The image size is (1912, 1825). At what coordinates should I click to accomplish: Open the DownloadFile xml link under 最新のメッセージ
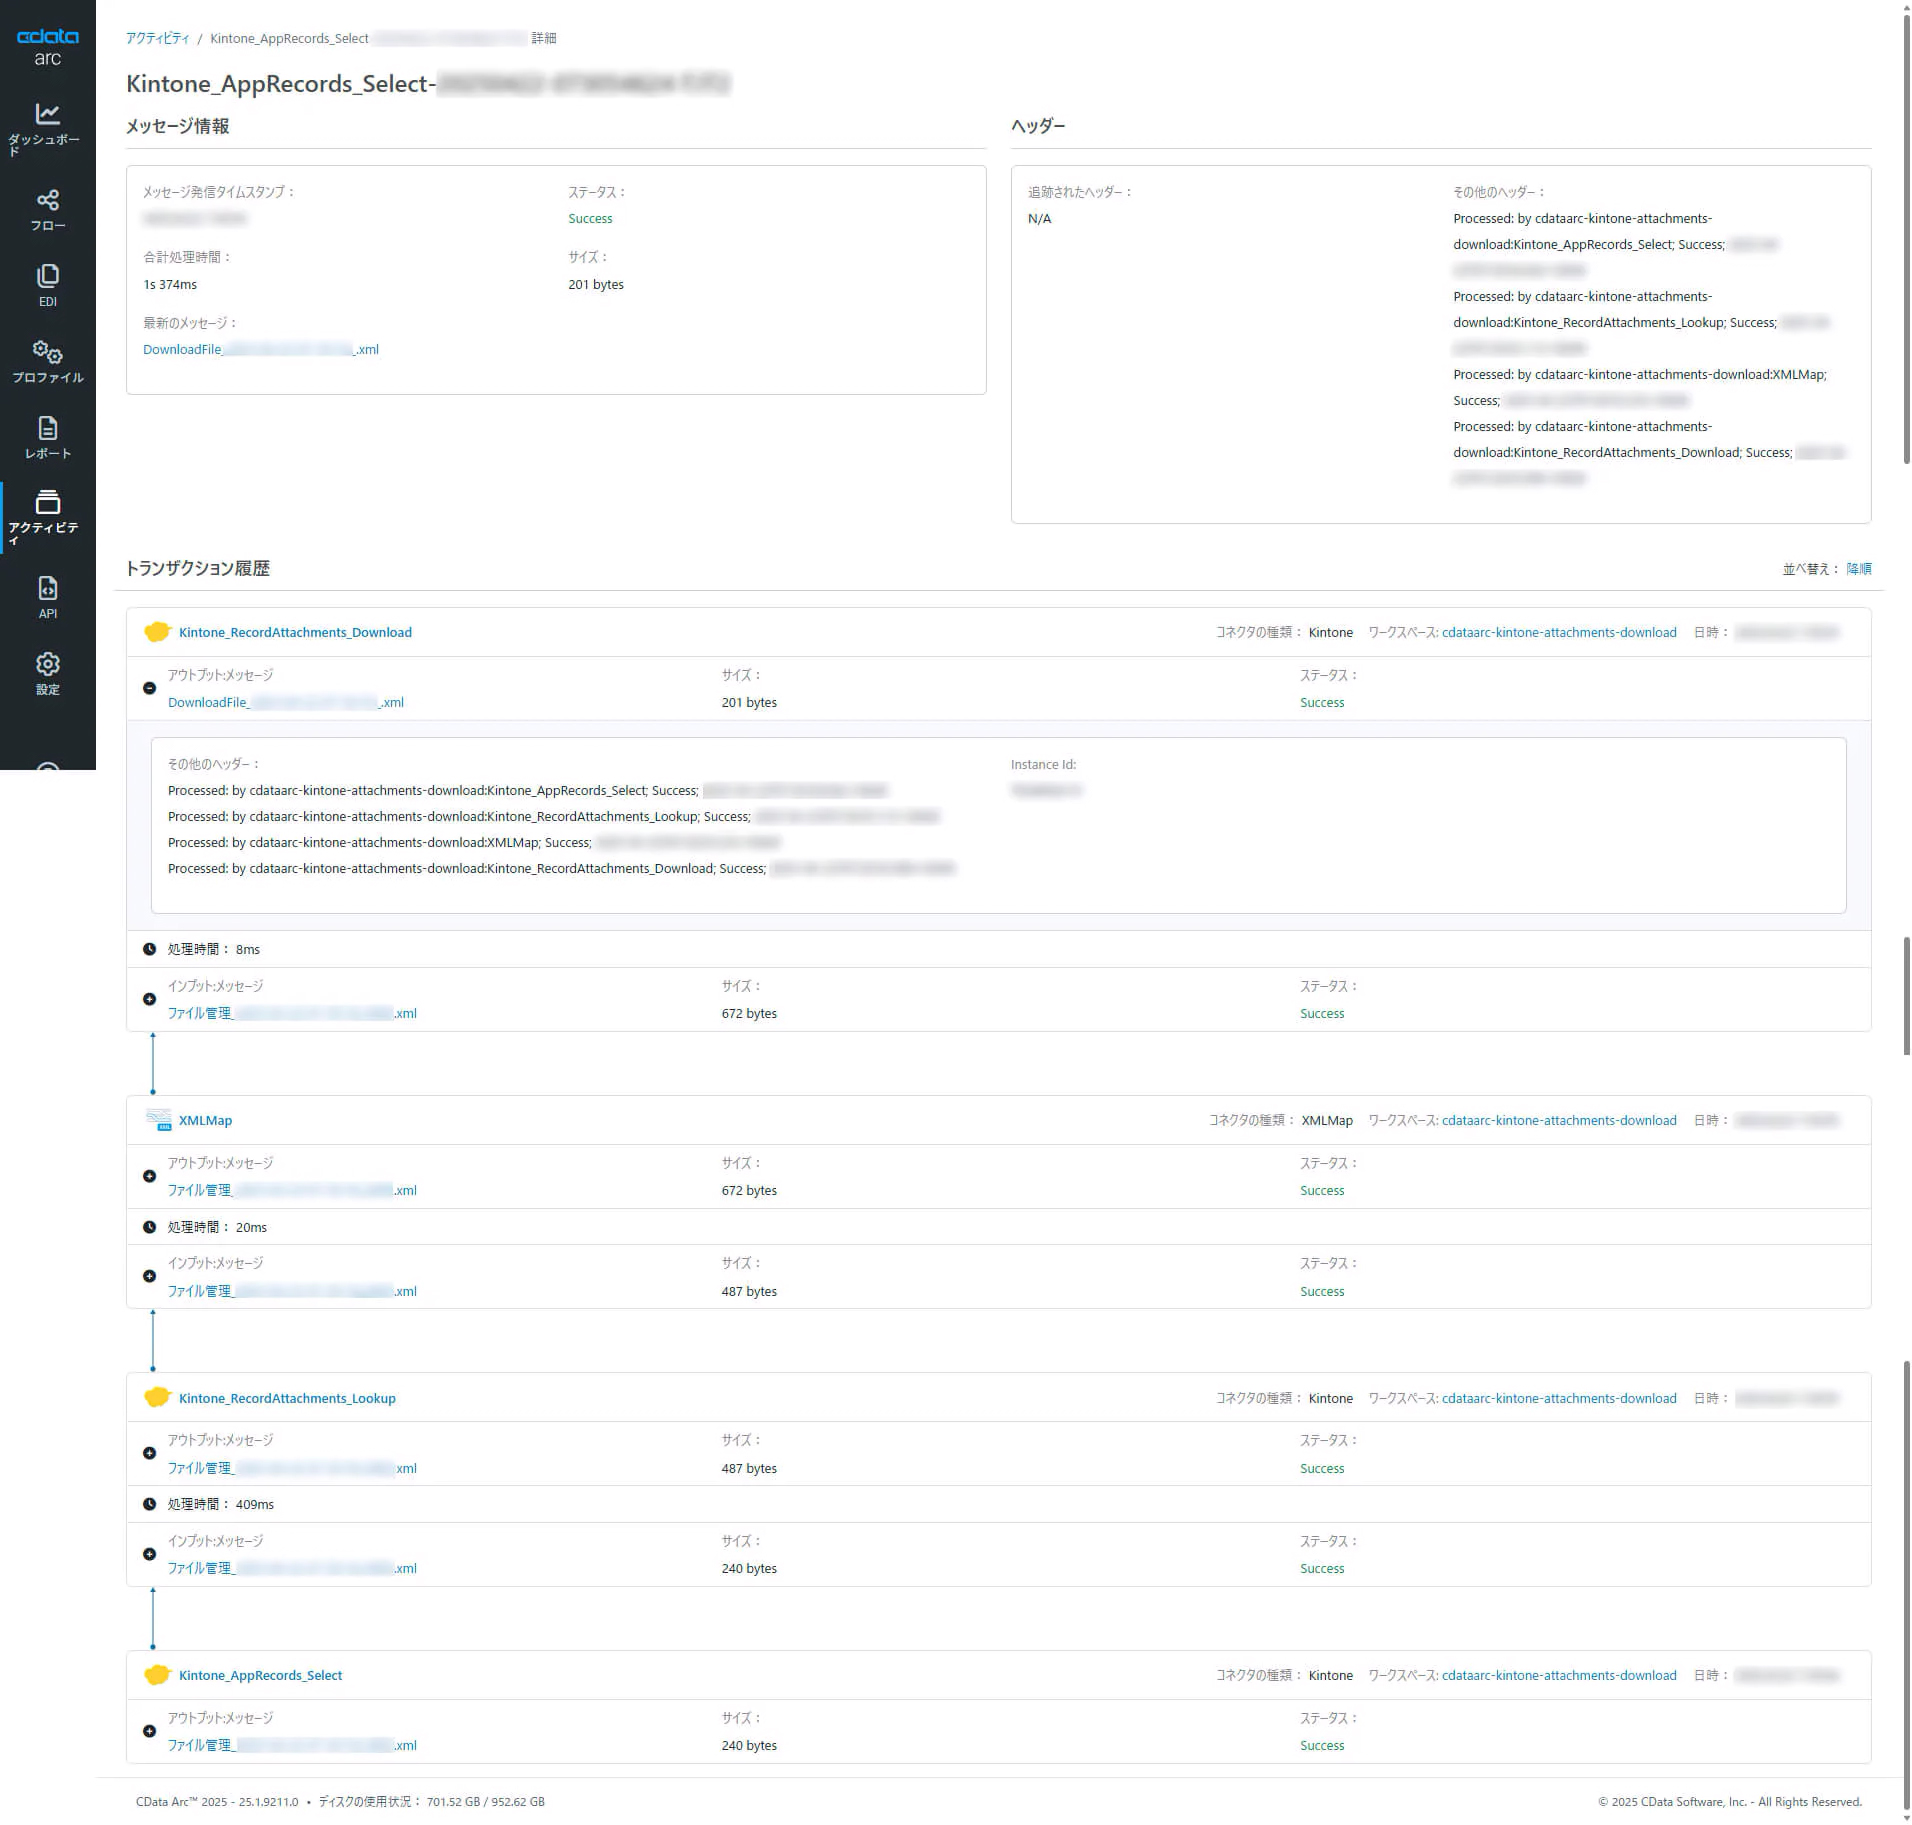coord(261,349)
